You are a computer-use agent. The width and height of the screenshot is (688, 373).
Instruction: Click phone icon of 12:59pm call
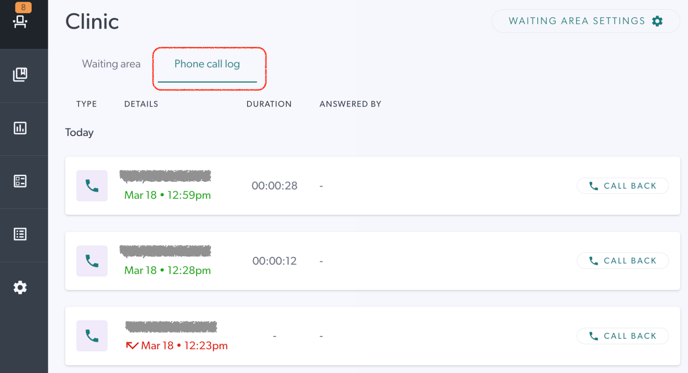92,186
